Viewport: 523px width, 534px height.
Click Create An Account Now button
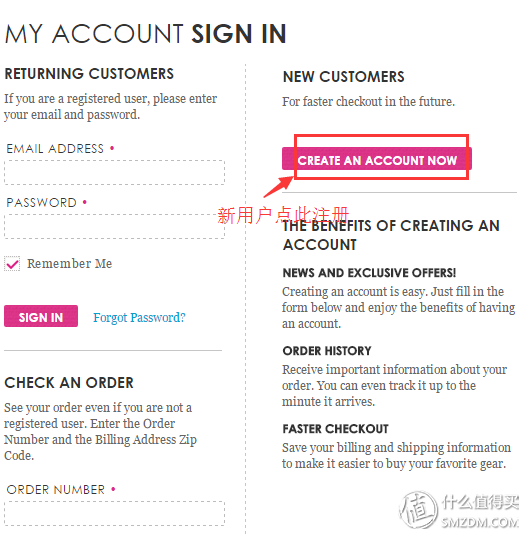click(377, 159)
